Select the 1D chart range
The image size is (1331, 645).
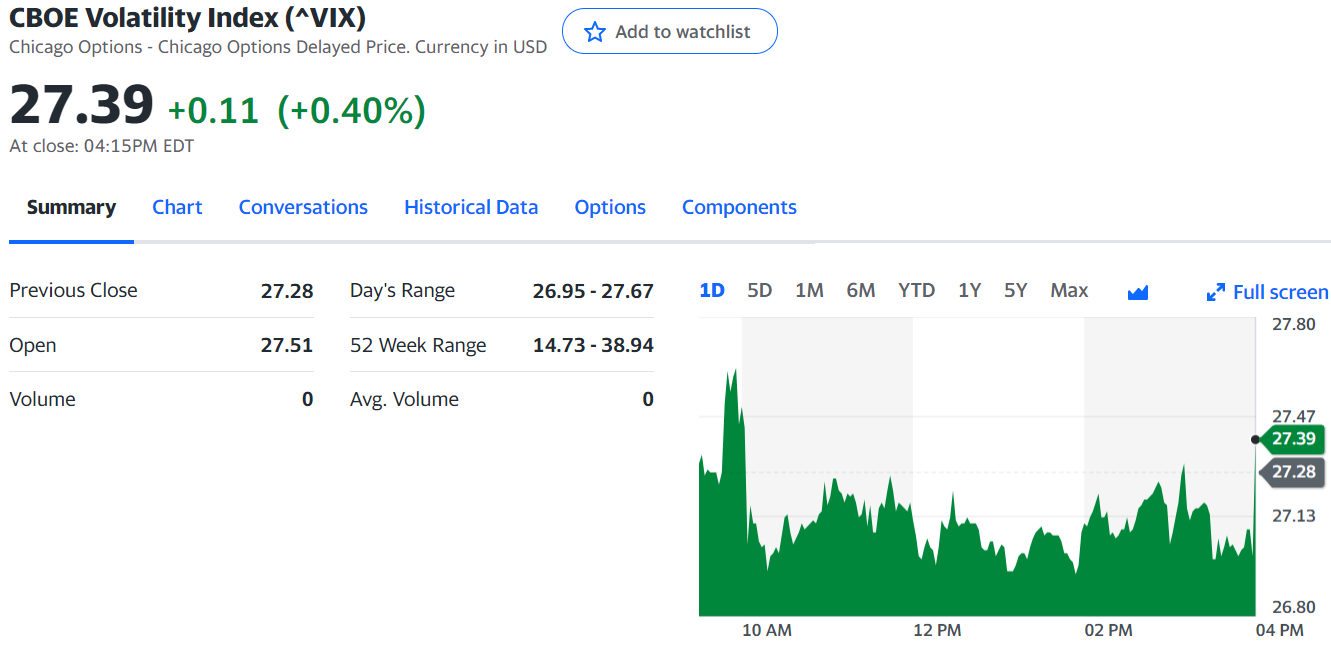tap(712, 290)
